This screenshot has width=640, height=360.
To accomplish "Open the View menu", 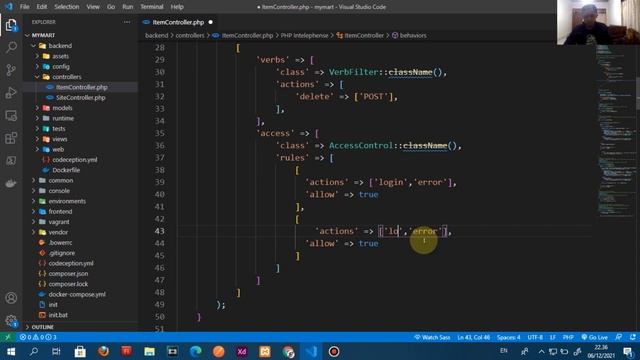I will coord(93,7).
